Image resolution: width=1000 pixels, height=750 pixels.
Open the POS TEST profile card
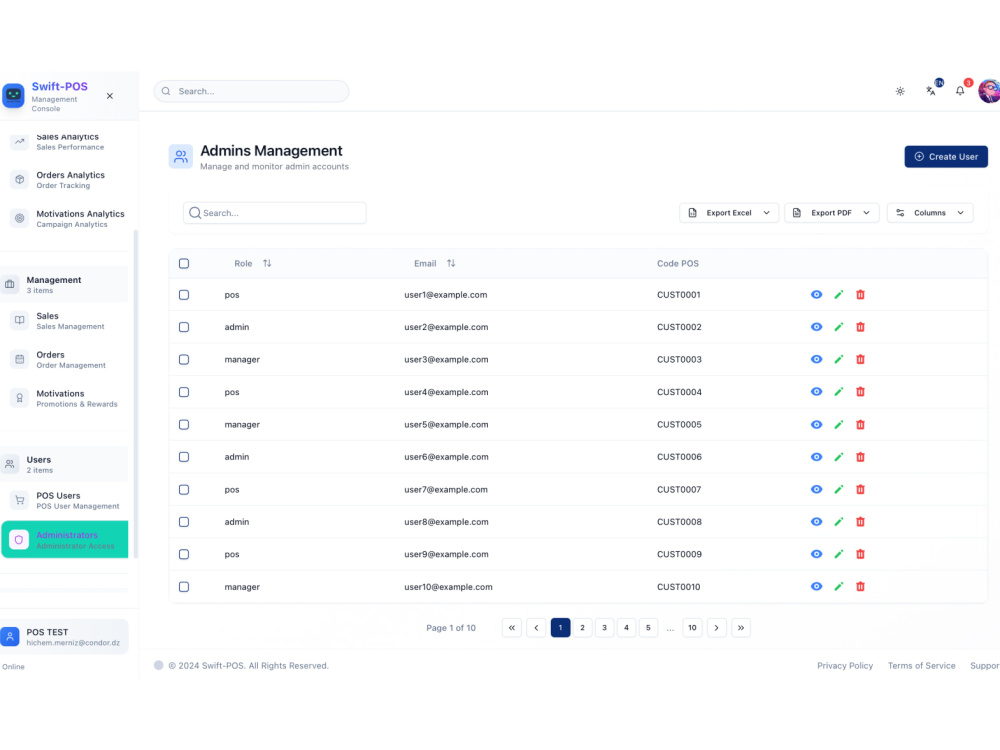click(x=64, y=637)
